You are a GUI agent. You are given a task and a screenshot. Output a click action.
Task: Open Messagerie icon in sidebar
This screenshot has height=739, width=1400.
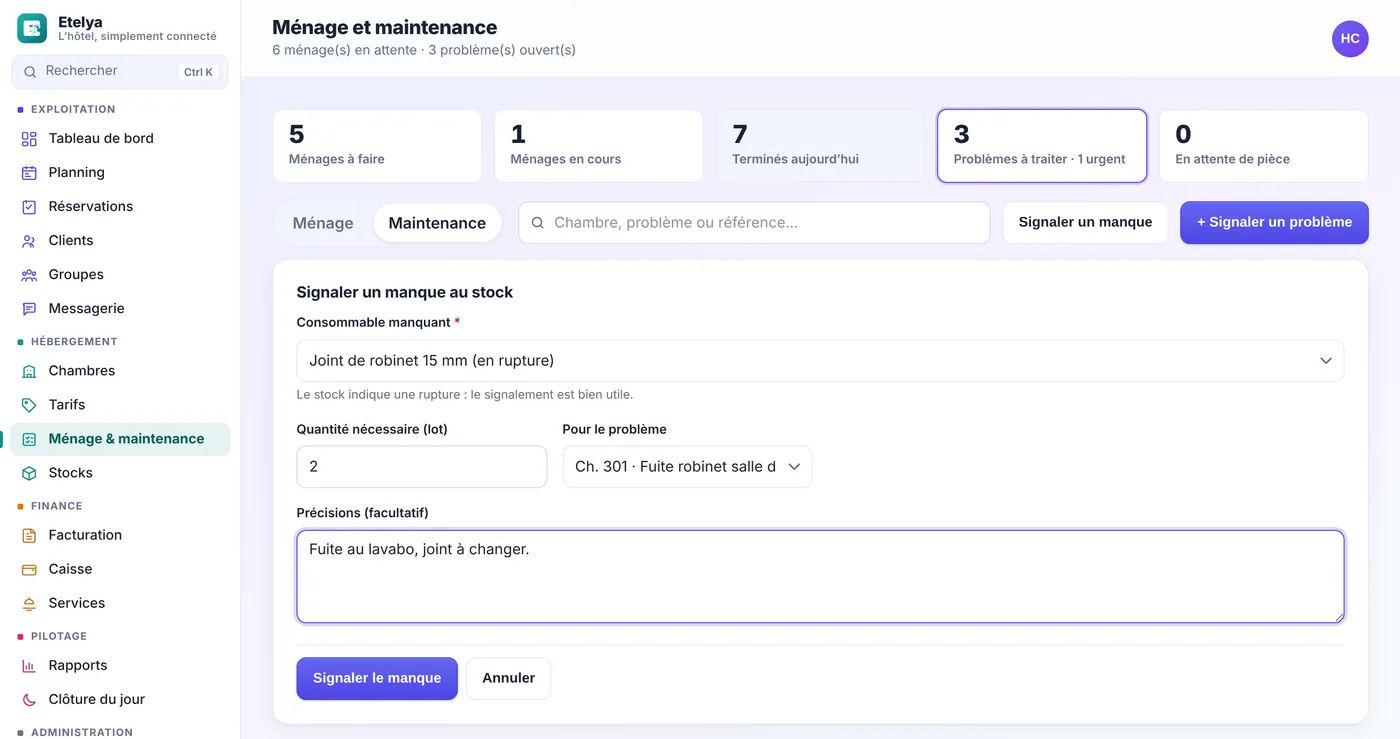click(29, 309)
